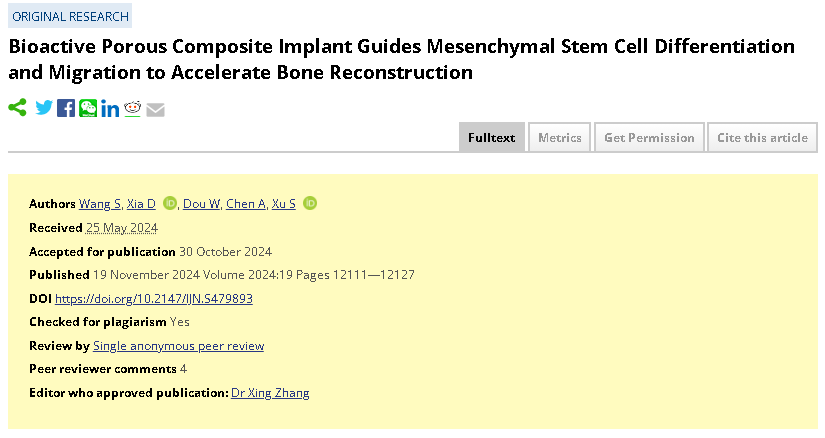Select the Get Permission tab
The image size is (825, 438).
[649, 137]
